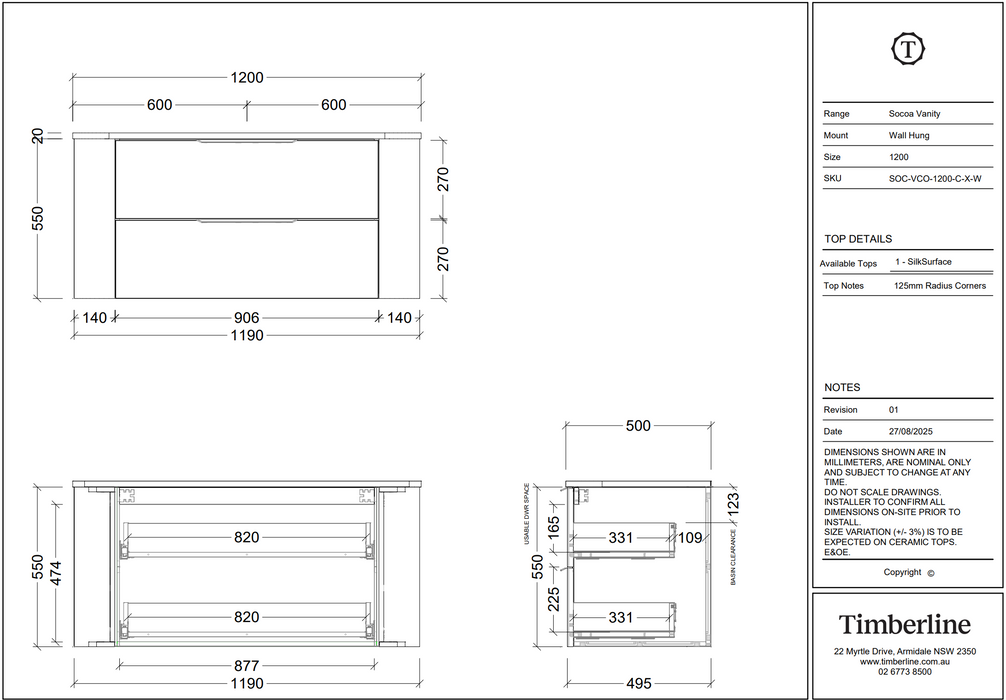The width and height of the screenshot is (1006, 700).
Task: Click the 495 bottom depth dimension
Action: click(638, 683)
